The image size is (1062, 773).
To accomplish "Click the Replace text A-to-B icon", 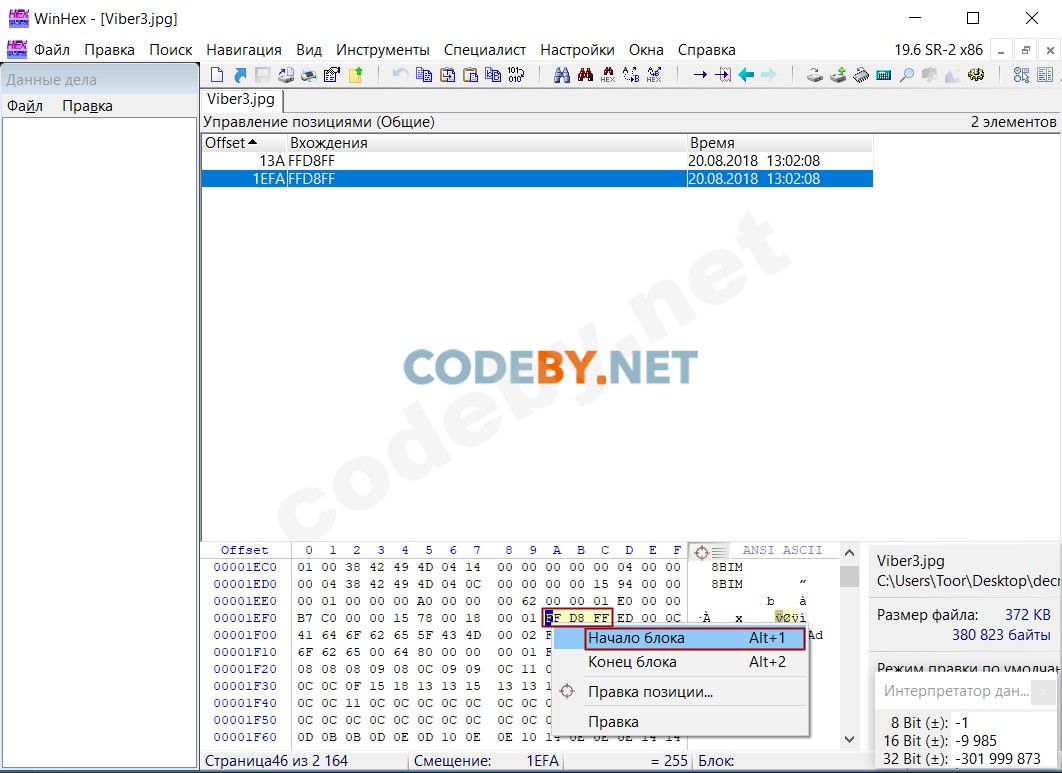I will [631, 75].
